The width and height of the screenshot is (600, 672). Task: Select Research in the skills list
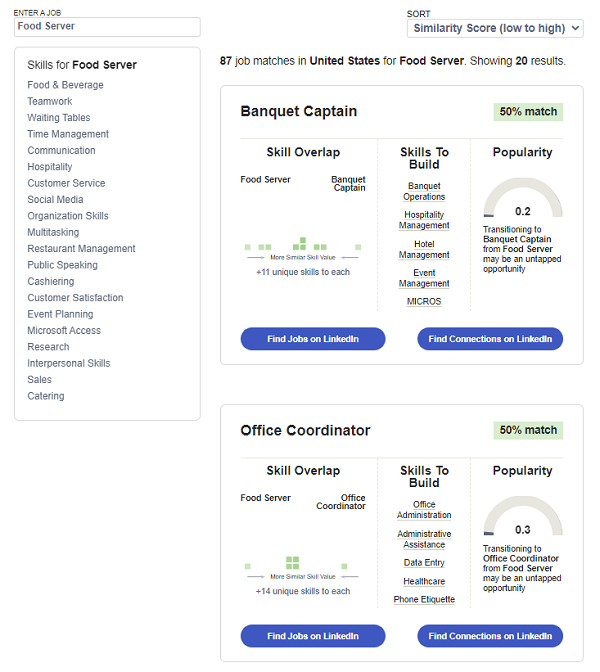(48, 347)
